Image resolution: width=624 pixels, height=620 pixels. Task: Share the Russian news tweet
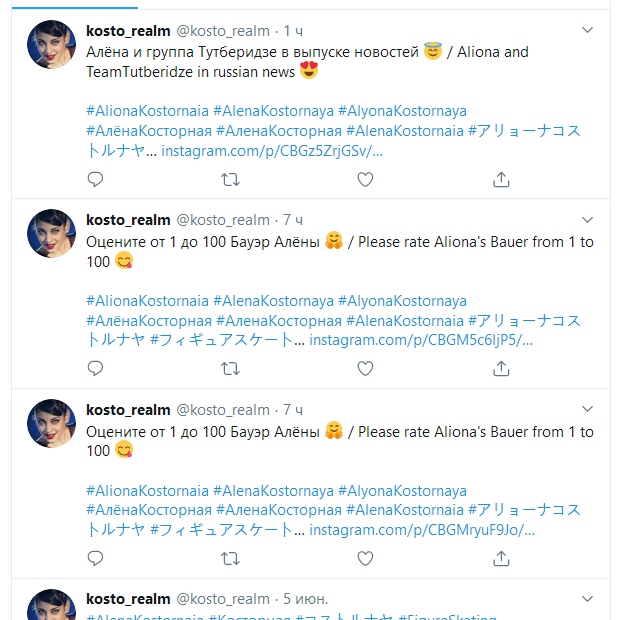501,179
